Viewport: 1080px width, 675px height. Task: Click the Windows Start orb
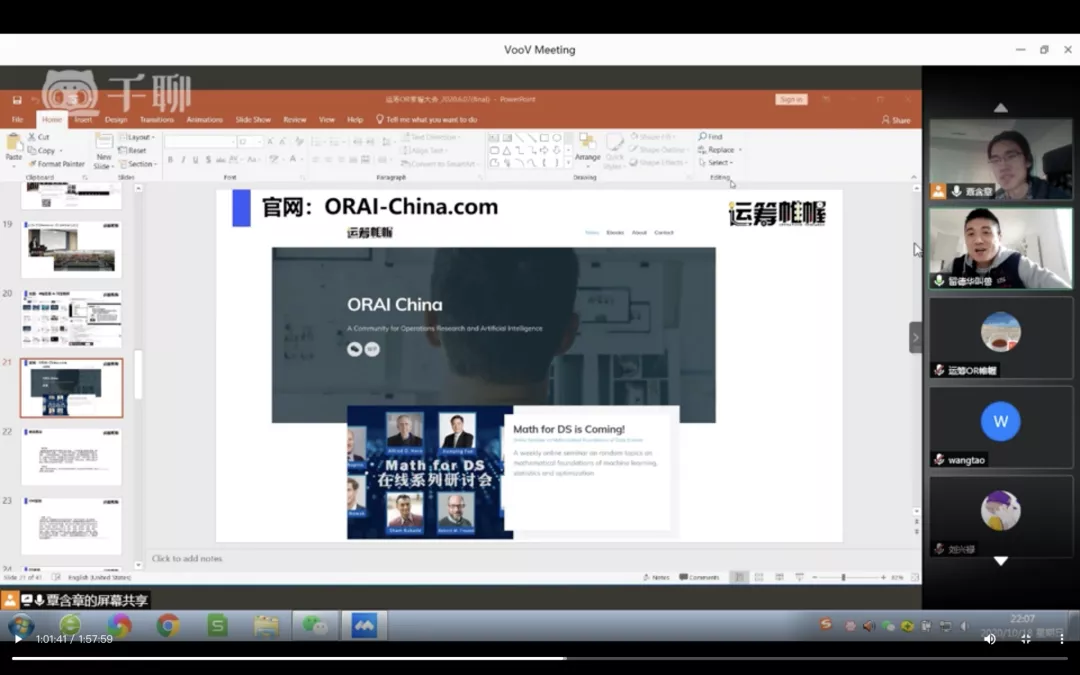tap(21, 625)
